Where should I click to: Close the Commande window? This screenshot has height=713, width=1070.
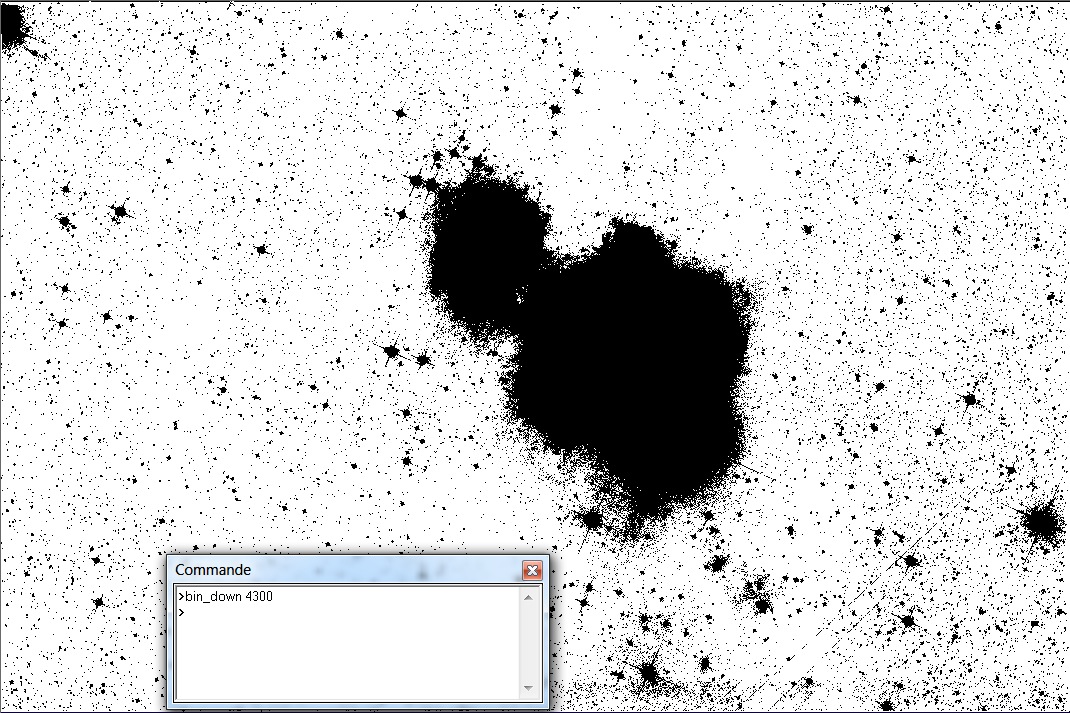coord(532,570)
